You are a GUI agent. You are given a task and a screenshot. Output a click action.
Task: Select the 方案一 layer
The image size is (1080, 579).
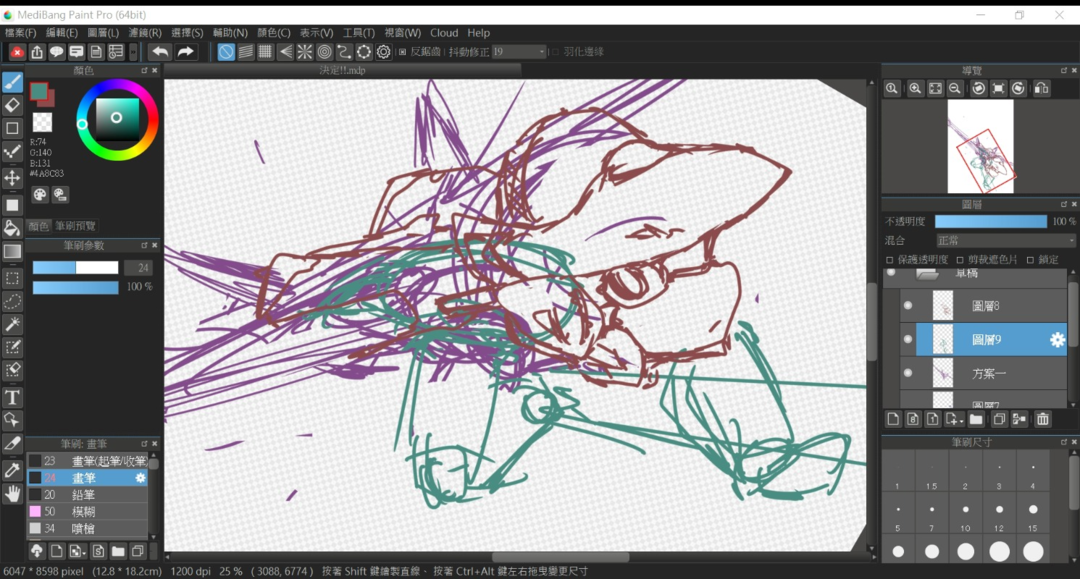click(x=988, y=374)
